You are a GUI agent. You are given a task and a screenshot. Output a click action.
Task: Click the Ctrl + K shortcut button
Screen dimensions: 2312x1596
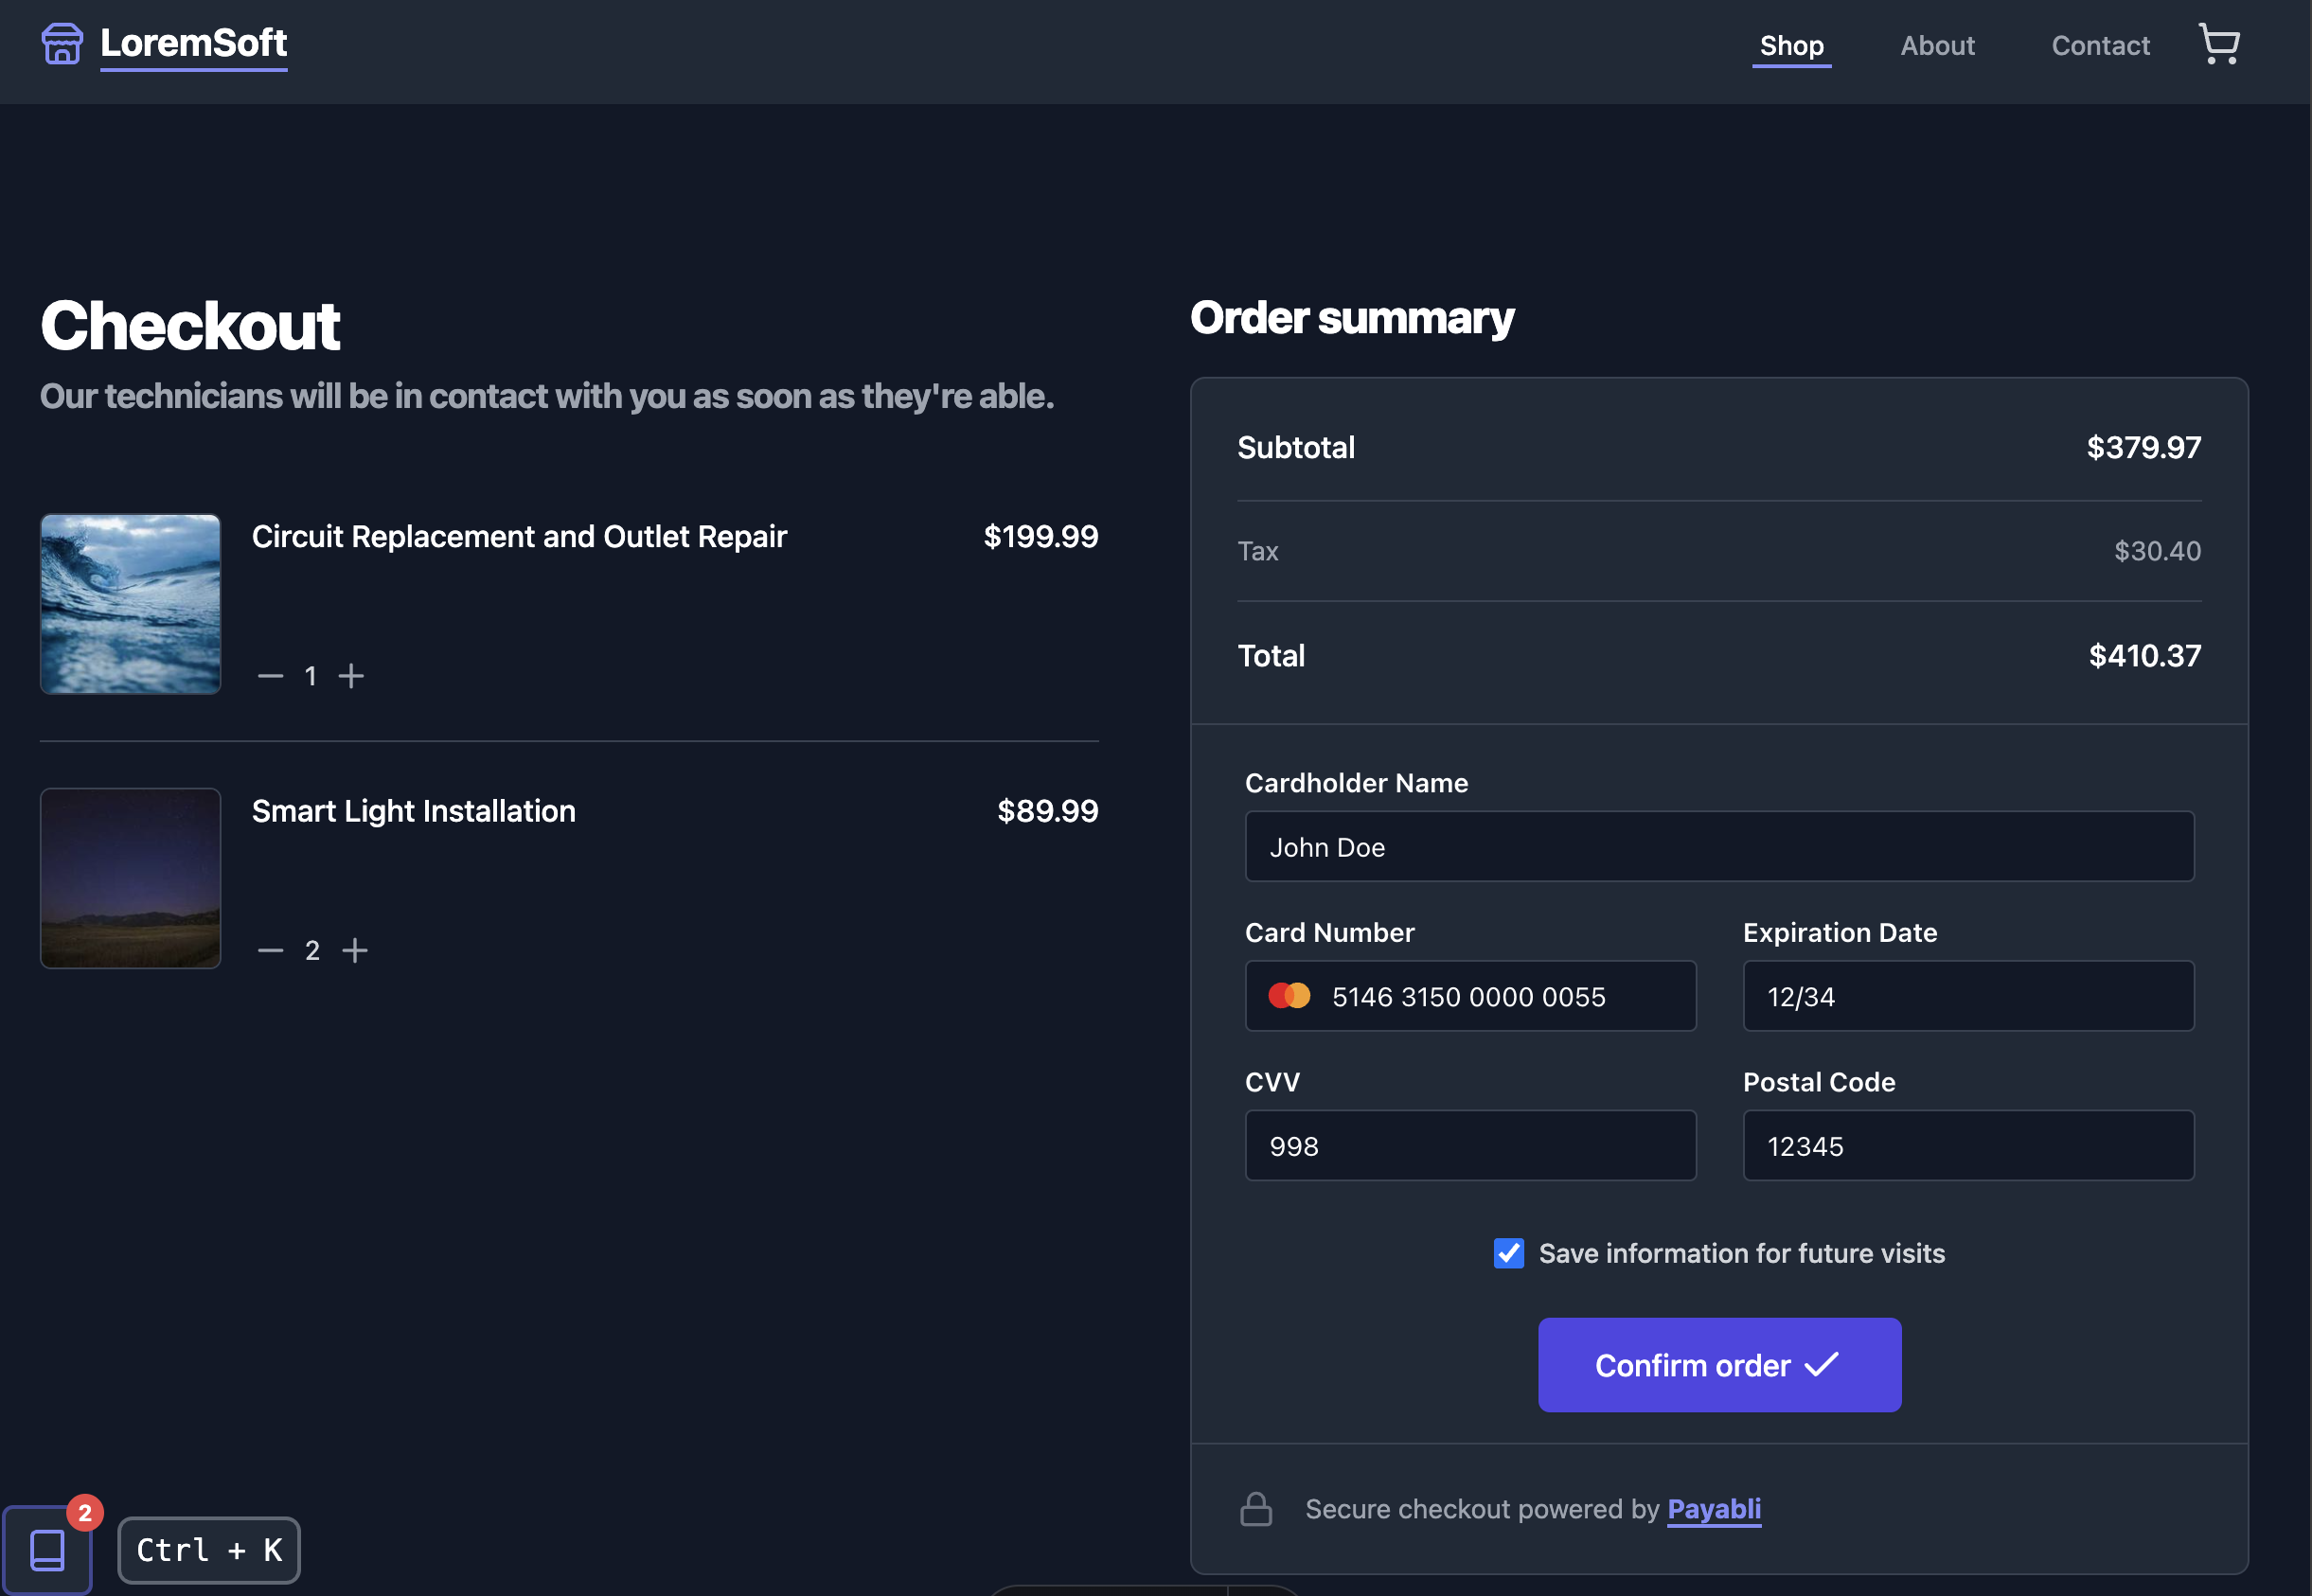(208, 1549)
